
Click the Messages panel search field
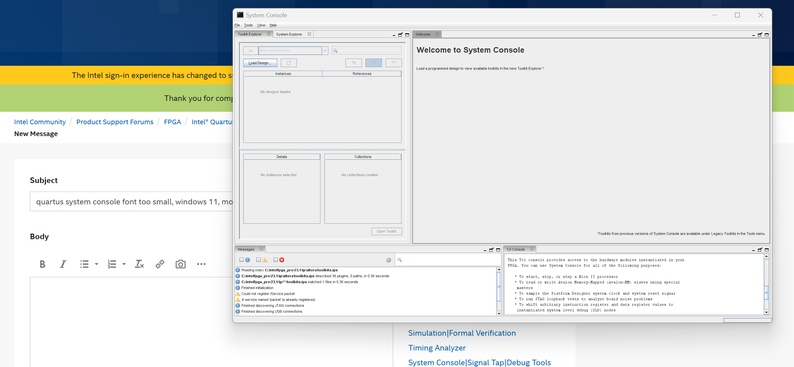448,260
